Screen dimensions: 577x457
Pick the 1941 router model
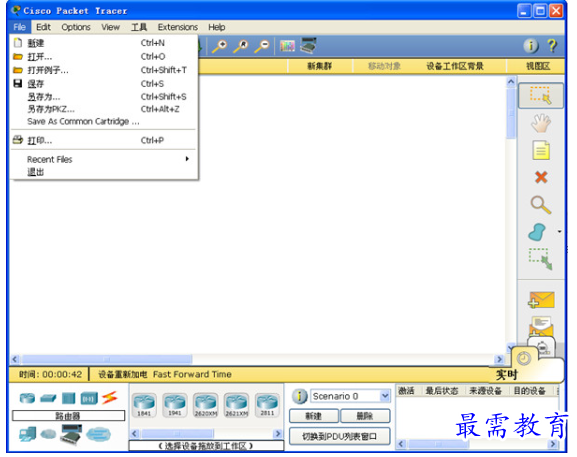[x=175, y=405]
